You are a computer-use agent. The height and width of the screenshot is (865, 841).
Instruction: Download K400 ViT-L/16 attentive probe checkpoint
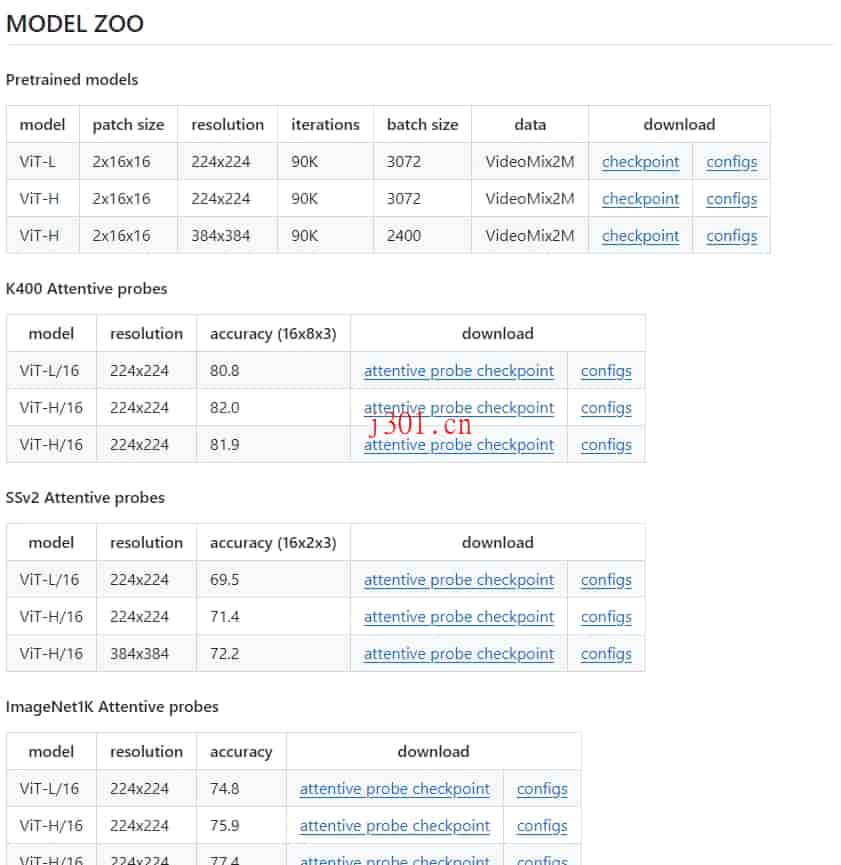459,371
